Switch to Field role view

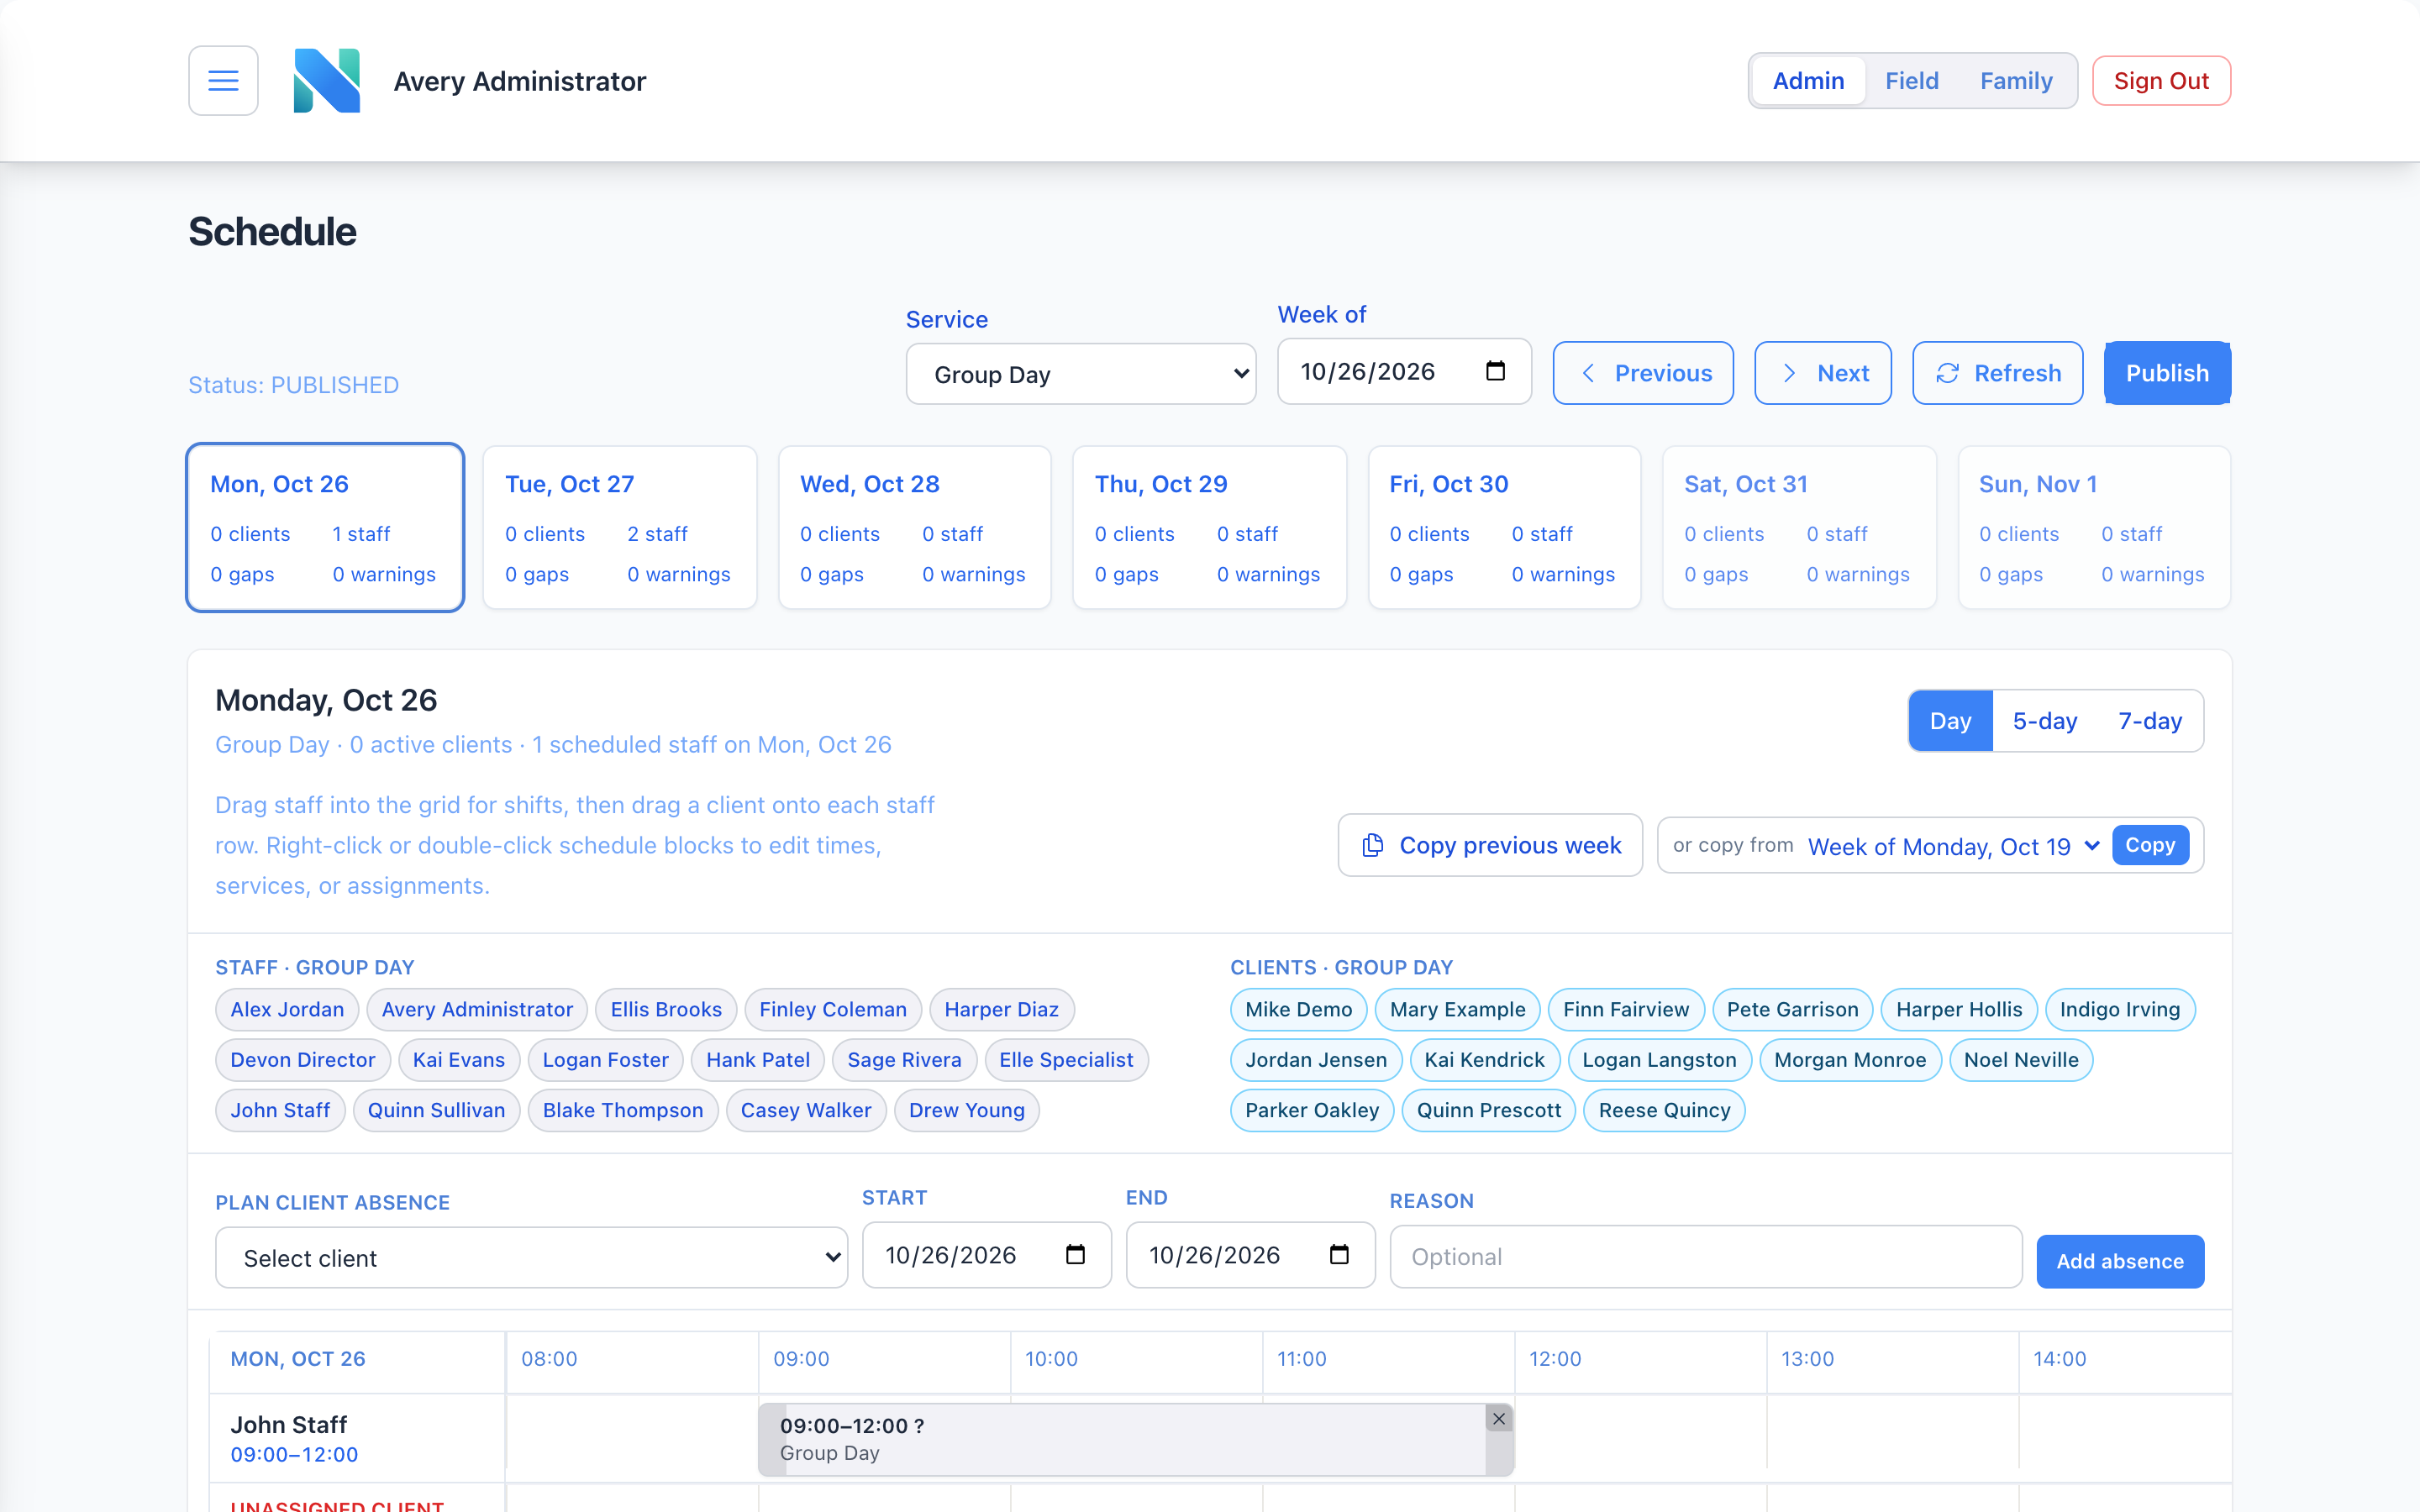click(x=1912, y=81)
